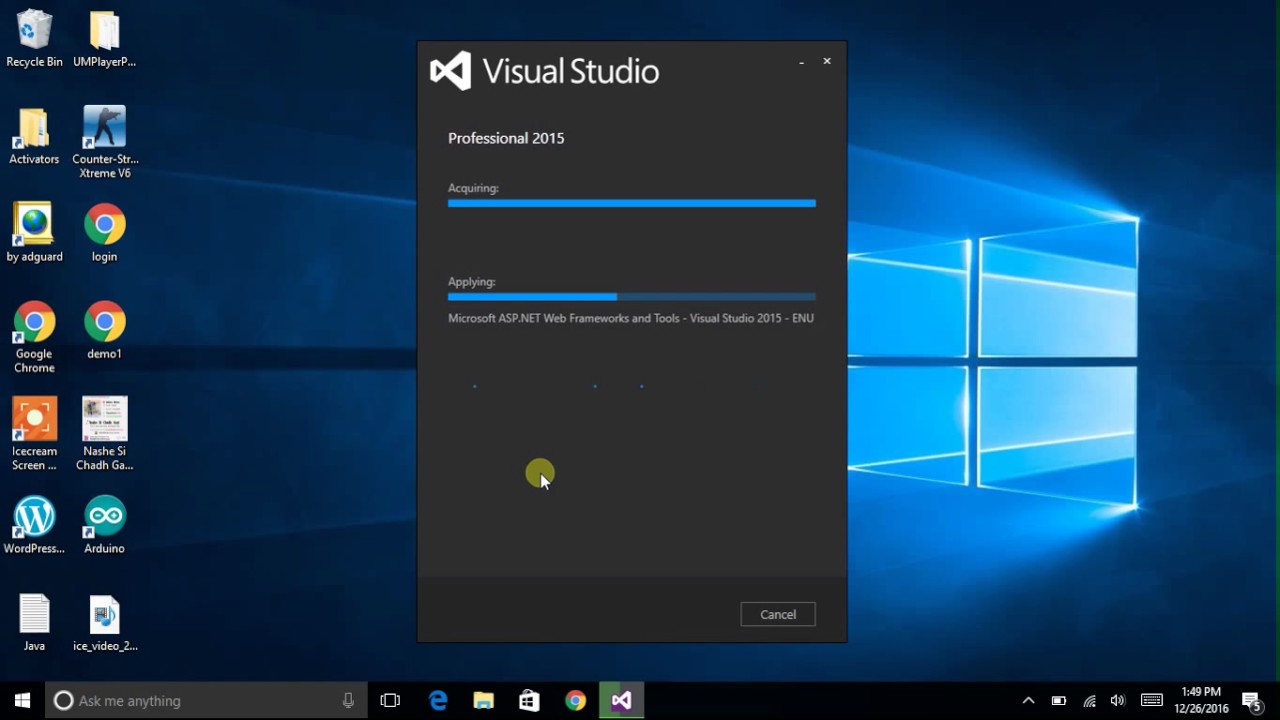Select the UMPlayerP... folder icon
1280x720 pixels.
104,38
